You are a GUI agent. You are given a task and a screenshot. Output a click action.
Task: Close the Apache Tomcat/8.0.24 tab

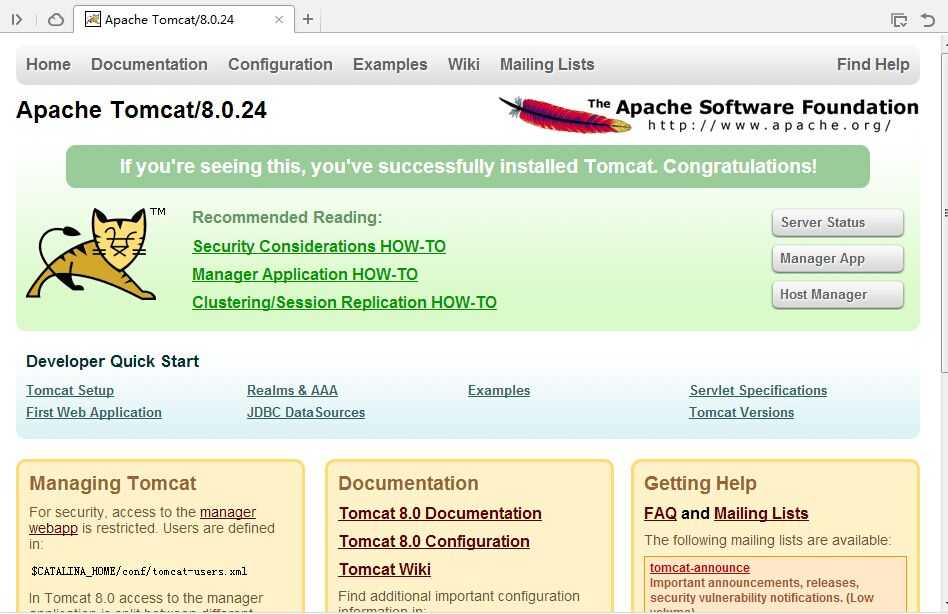pos(279,19)
